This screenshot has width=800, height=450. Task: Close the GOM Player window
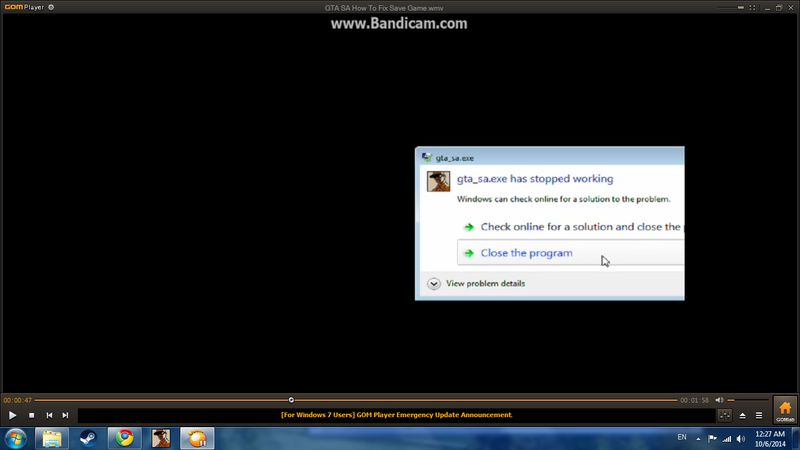pyautogui.click(x=791, y=8)
